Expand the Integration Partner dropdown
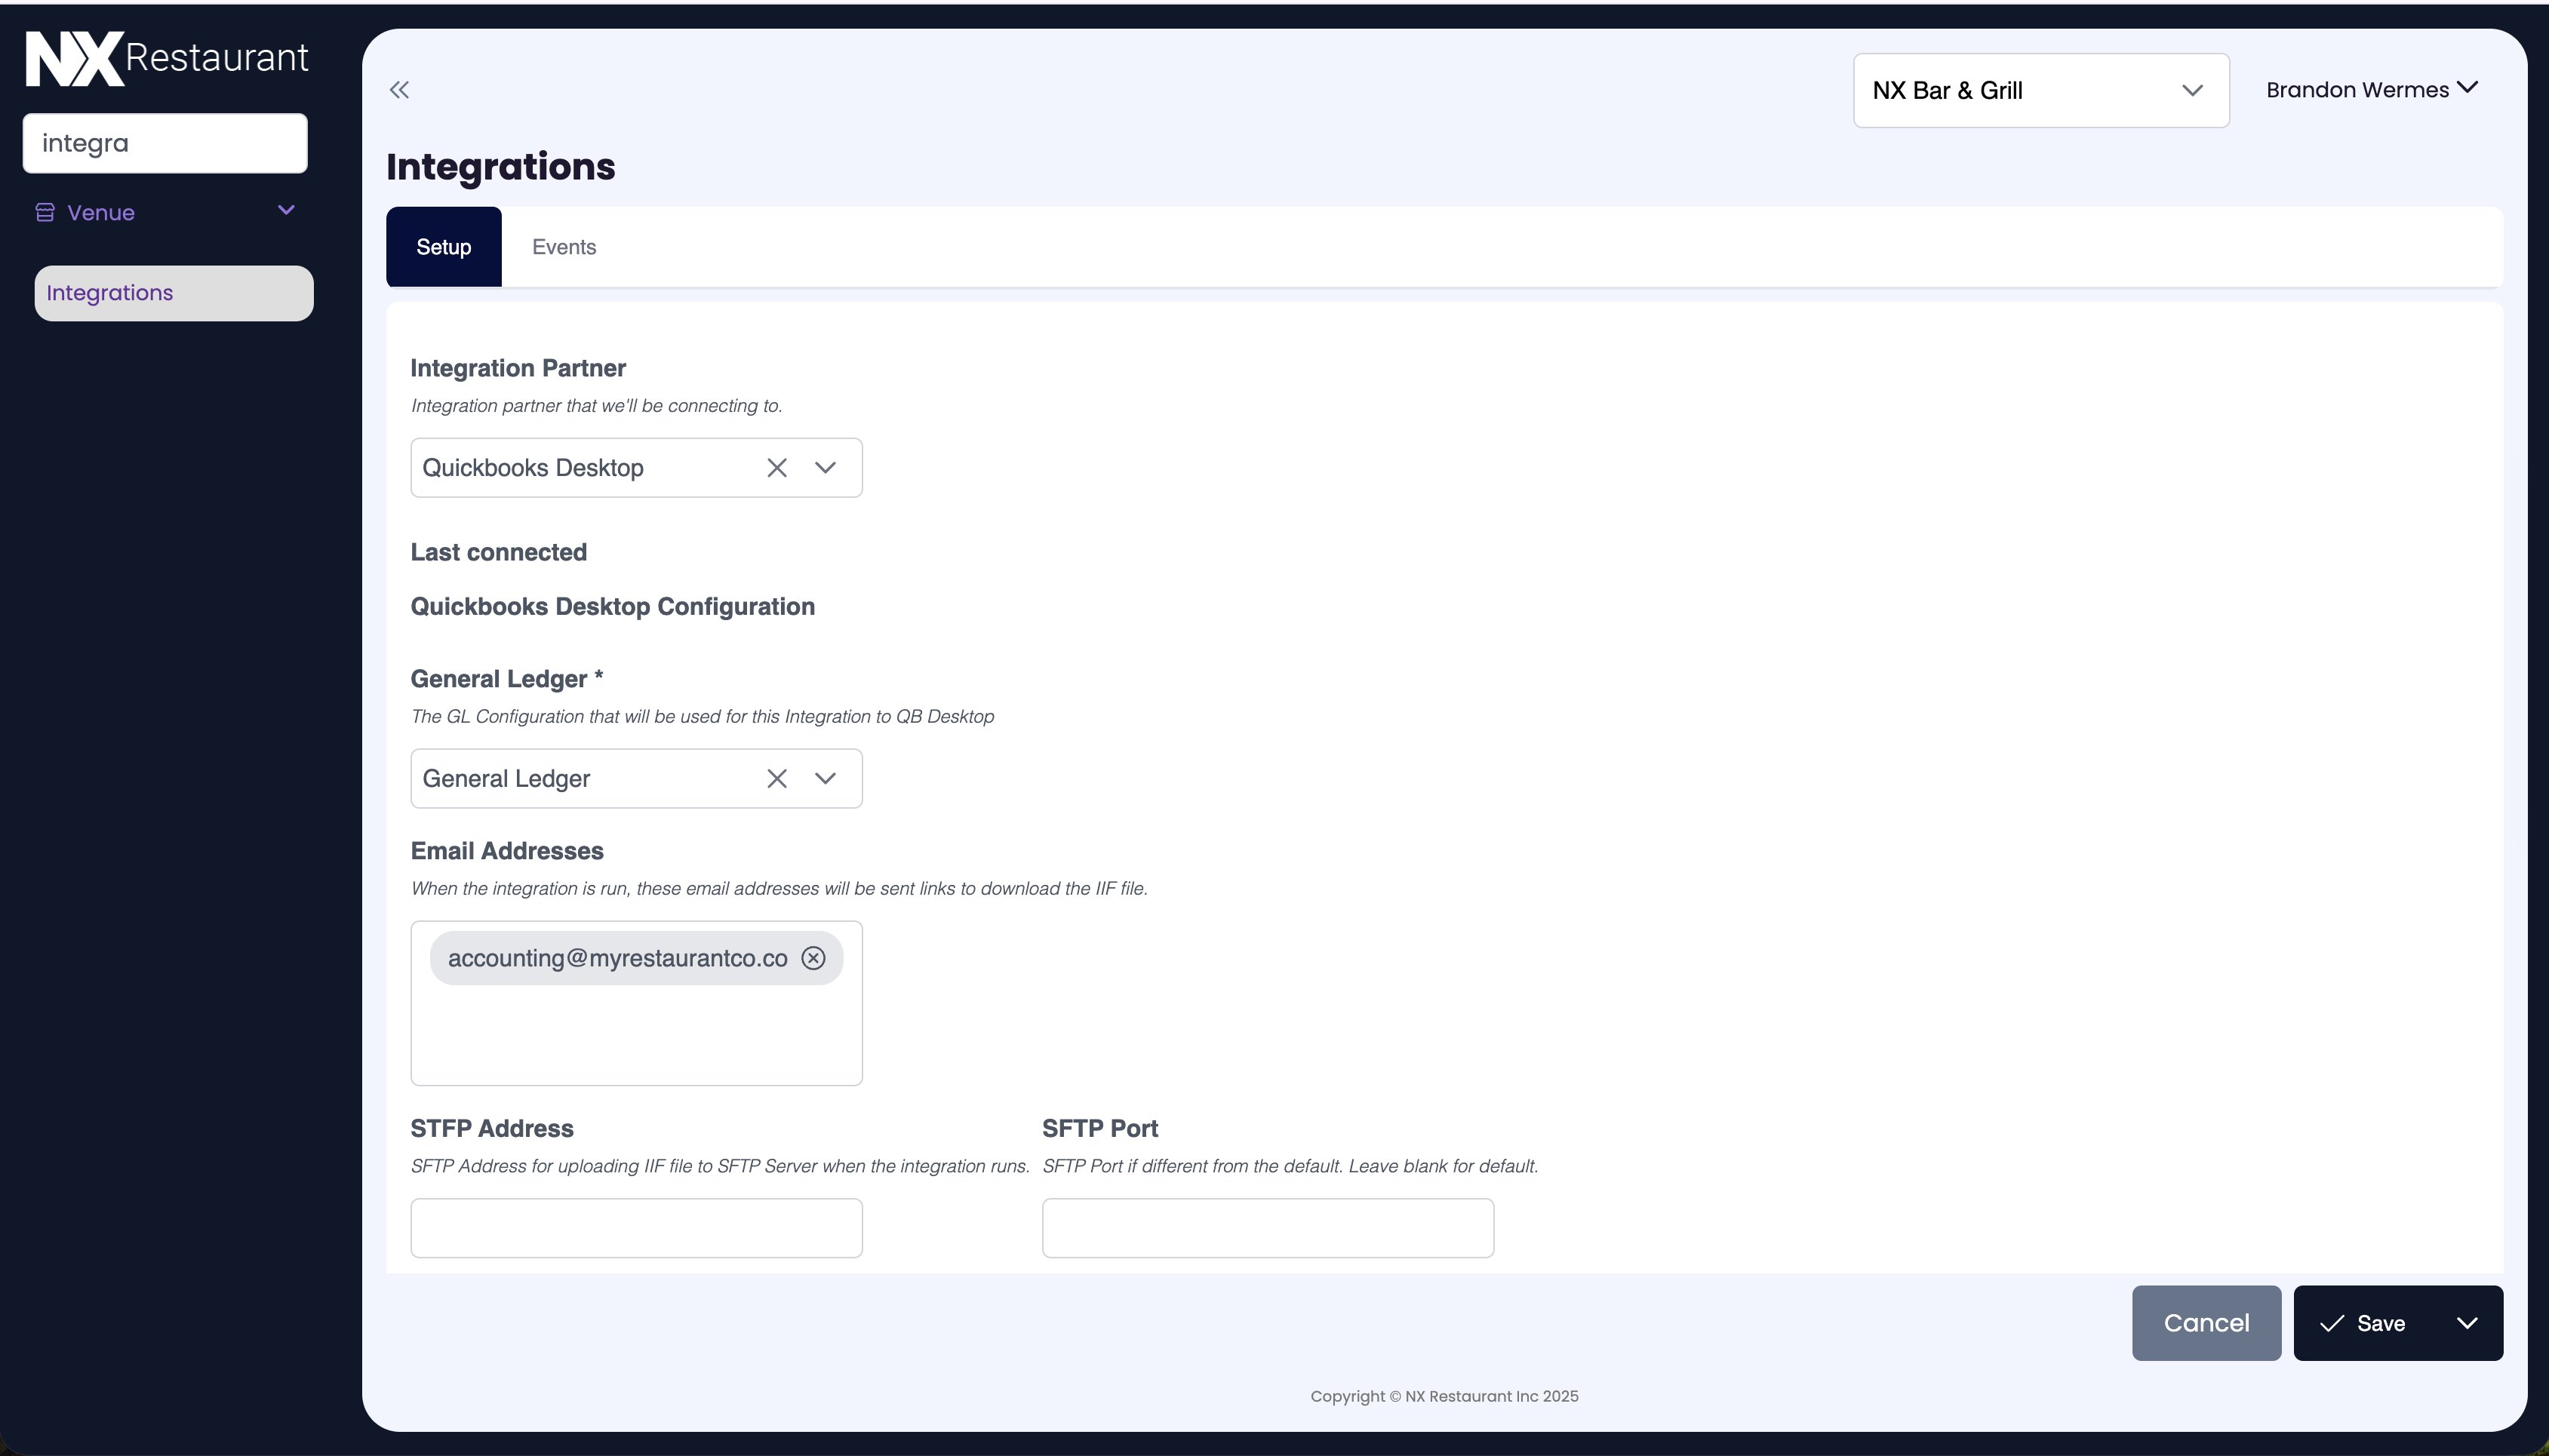Image resolution: width=2549 pixels, height=1456 pixels. pos(825,468)
